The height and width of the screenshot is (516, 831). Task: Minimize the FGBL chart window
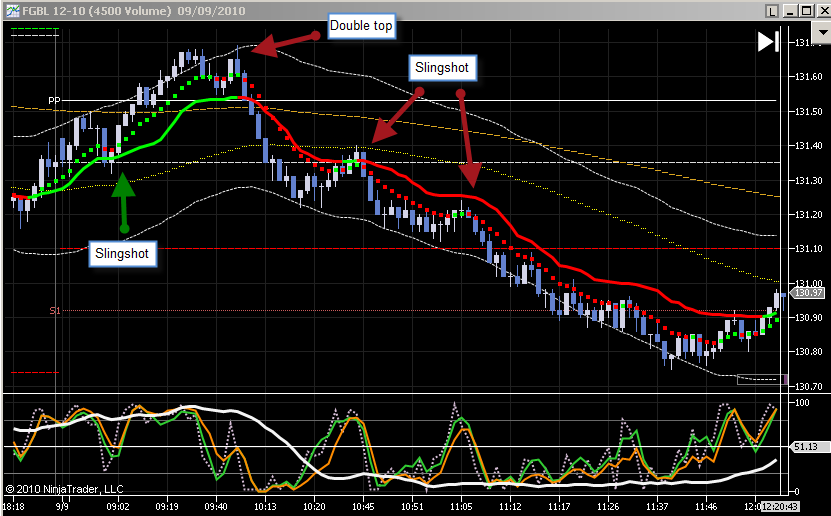(x=790, y=11)
